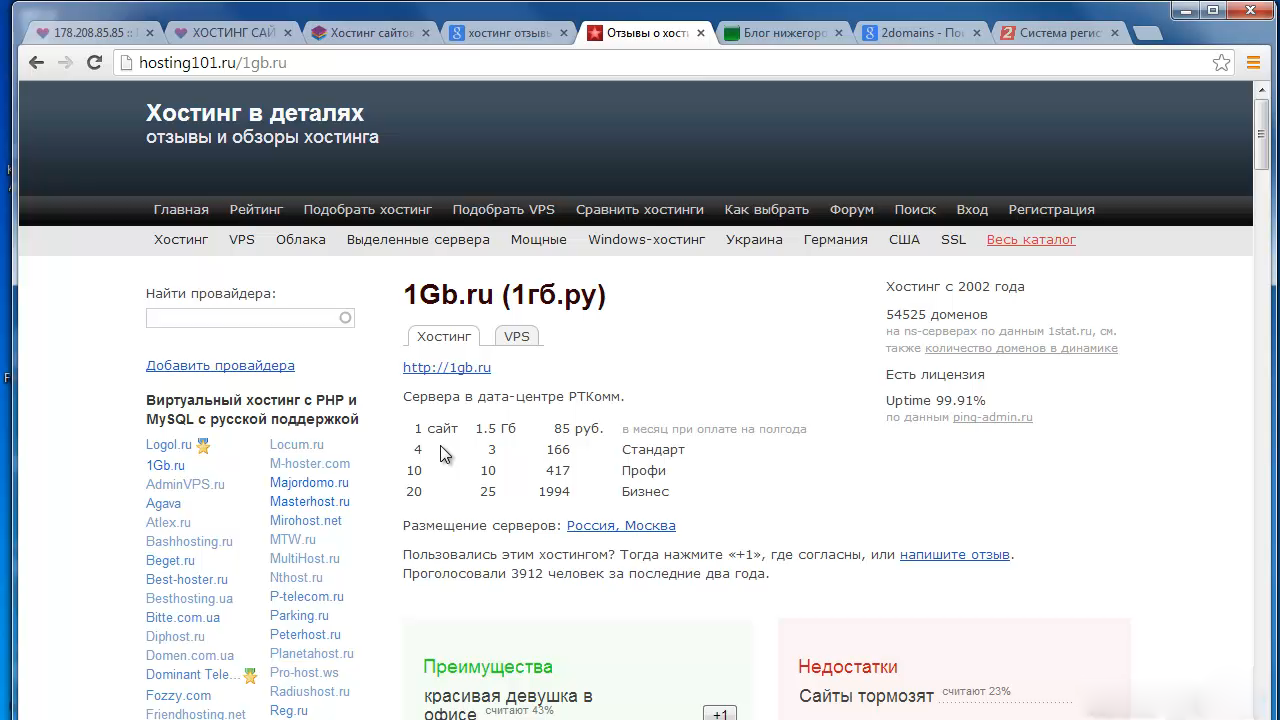Open 'Как выбрать' menu item
The height and width of the screenshot is (720, 1280).
767,210
